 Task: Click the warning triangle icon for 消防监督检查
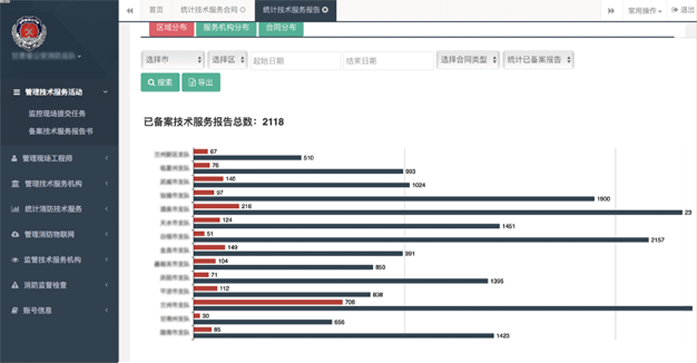pos(15,285)
